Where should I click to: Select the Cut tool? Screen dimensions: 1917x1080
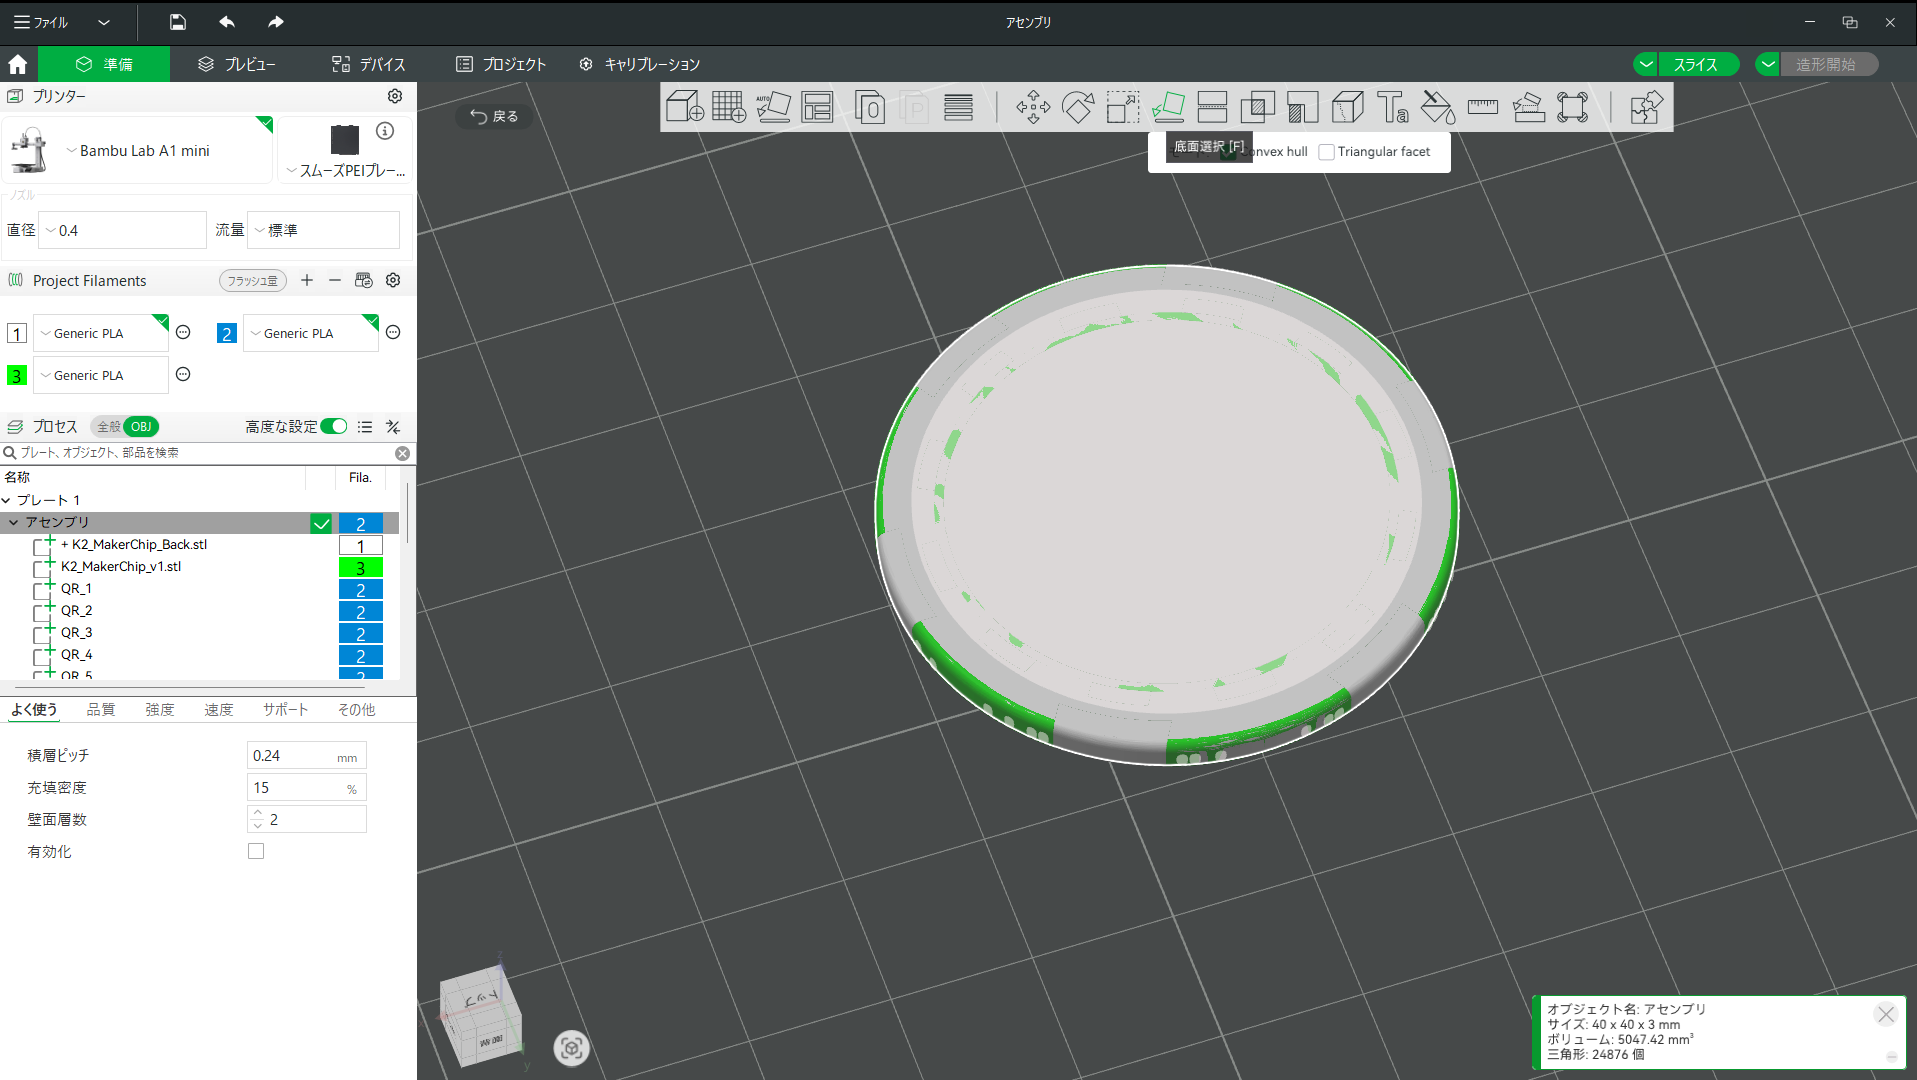click(x=1212, y=107)
